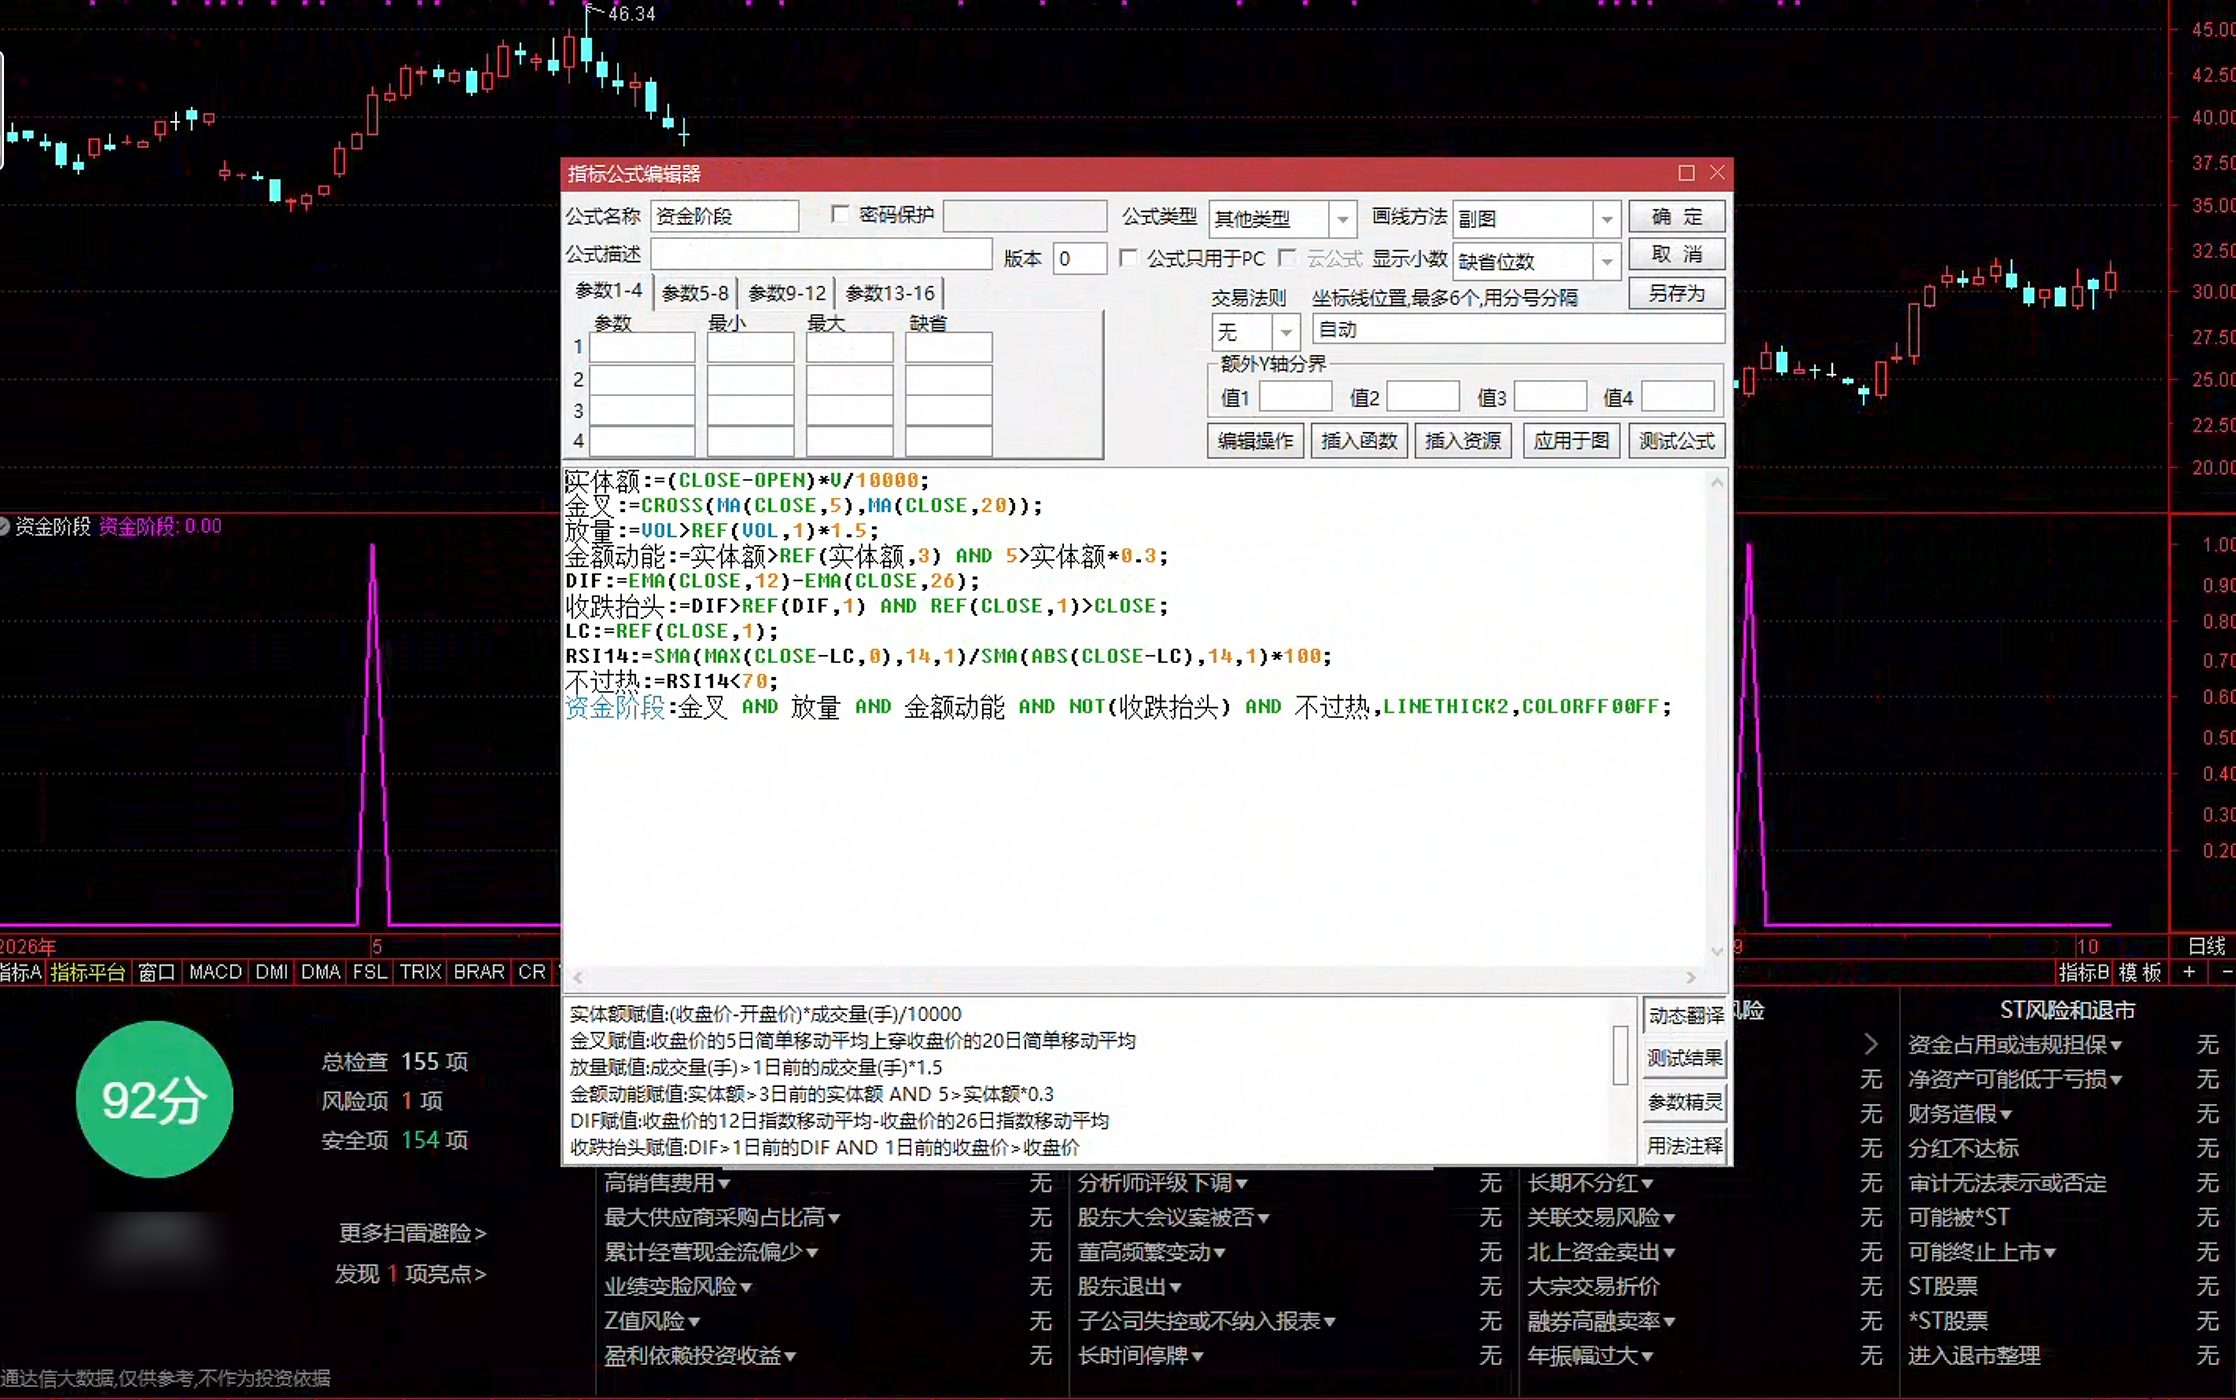Screen dimensions: 2236x1400
Task: Toggle the 云公式 checkbox
Action: (x=1288, y=258)
